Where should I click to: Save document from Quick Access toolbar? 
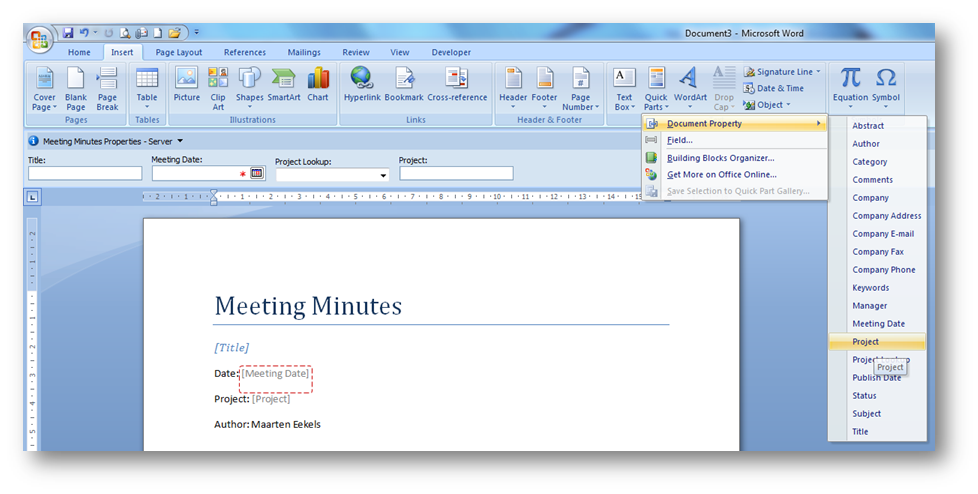click(x=68, y=33)
